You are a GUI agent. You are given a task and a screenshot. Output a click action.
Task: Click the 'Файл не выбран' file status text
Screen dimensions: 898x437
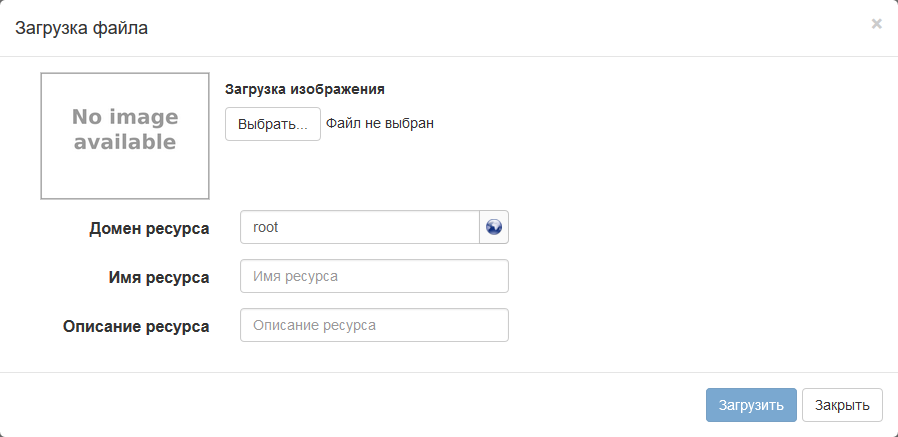coord(380,124)
